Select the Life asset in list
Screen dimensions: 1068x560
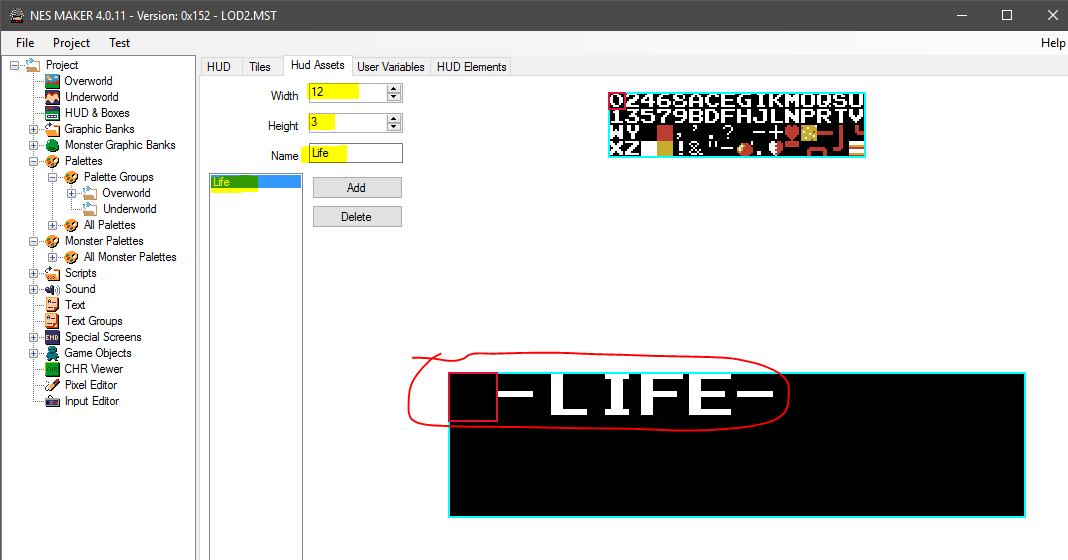pos(255,182)
